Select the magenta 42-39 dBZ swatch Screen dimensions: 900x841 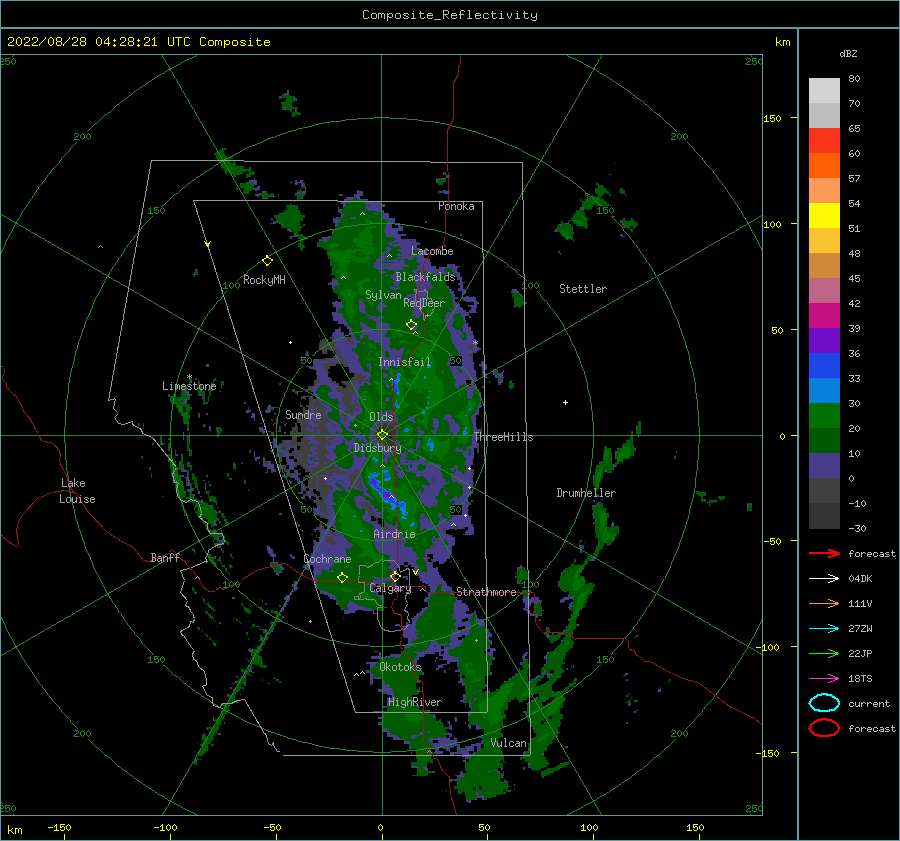pyautogui.click(x=824, y=315)
